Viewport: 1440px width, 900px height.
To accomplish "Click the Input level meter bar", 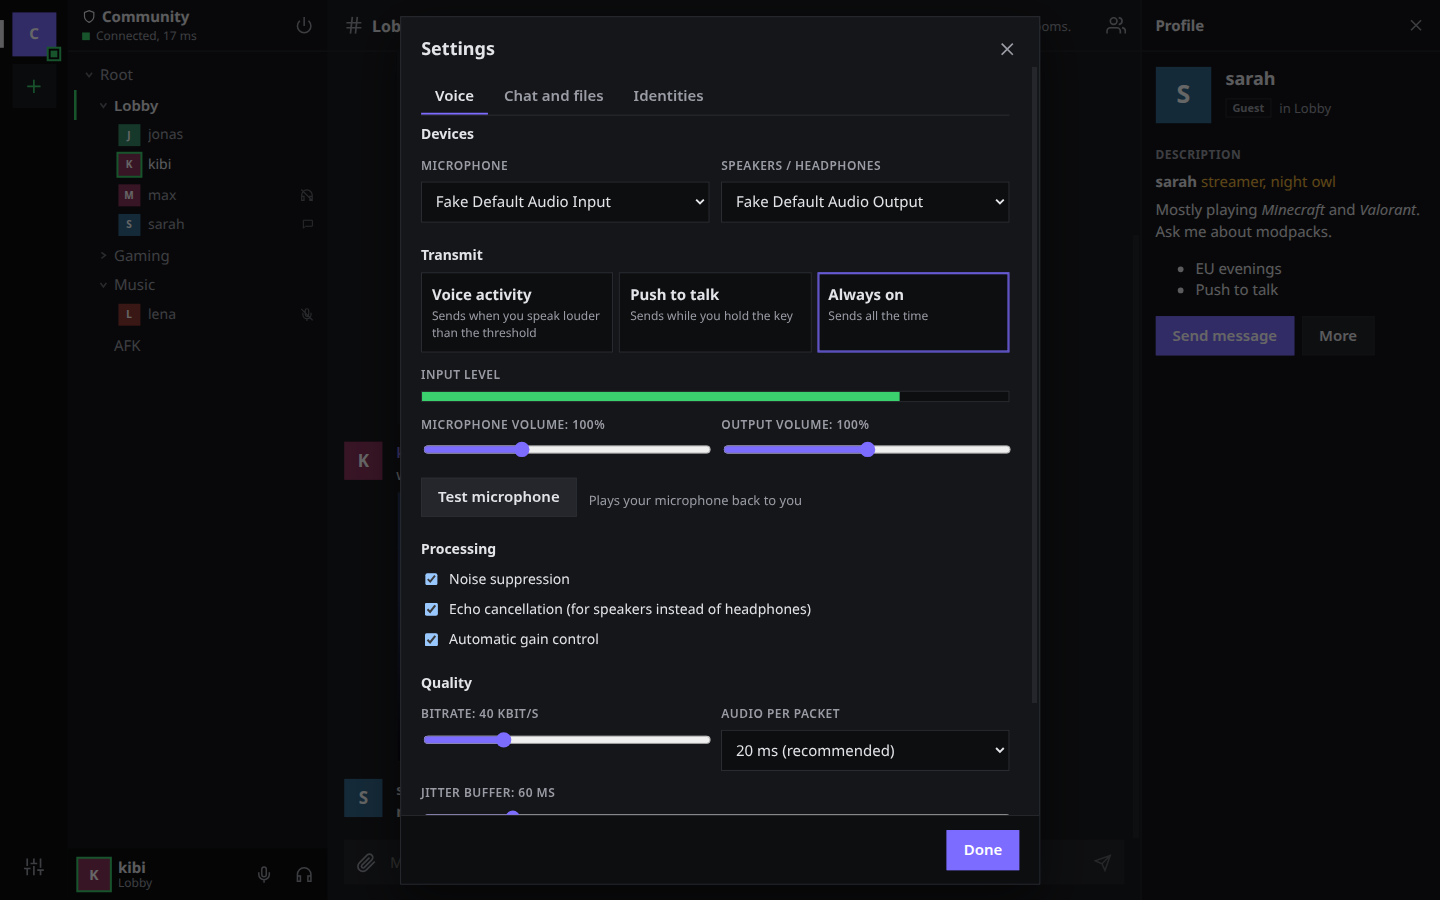I will (x=715, y=397).
